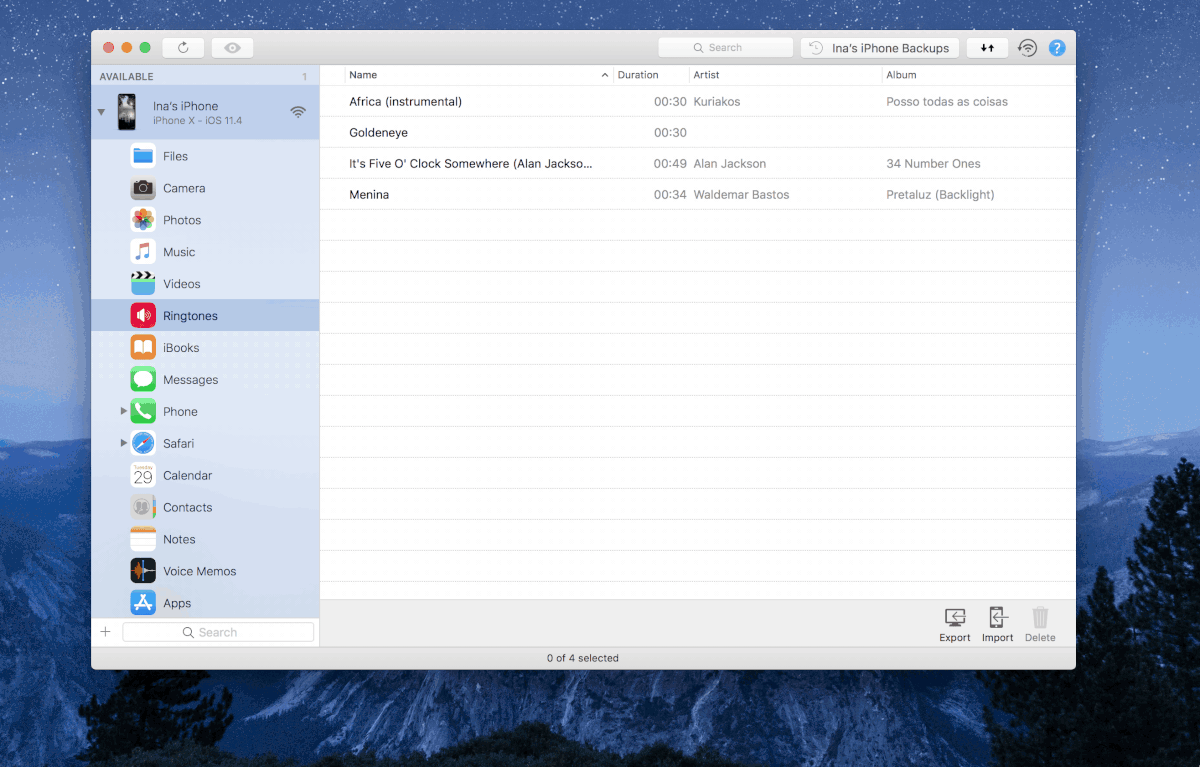
Task: Click the Alan Jackson artist cell
Action: 730,164
